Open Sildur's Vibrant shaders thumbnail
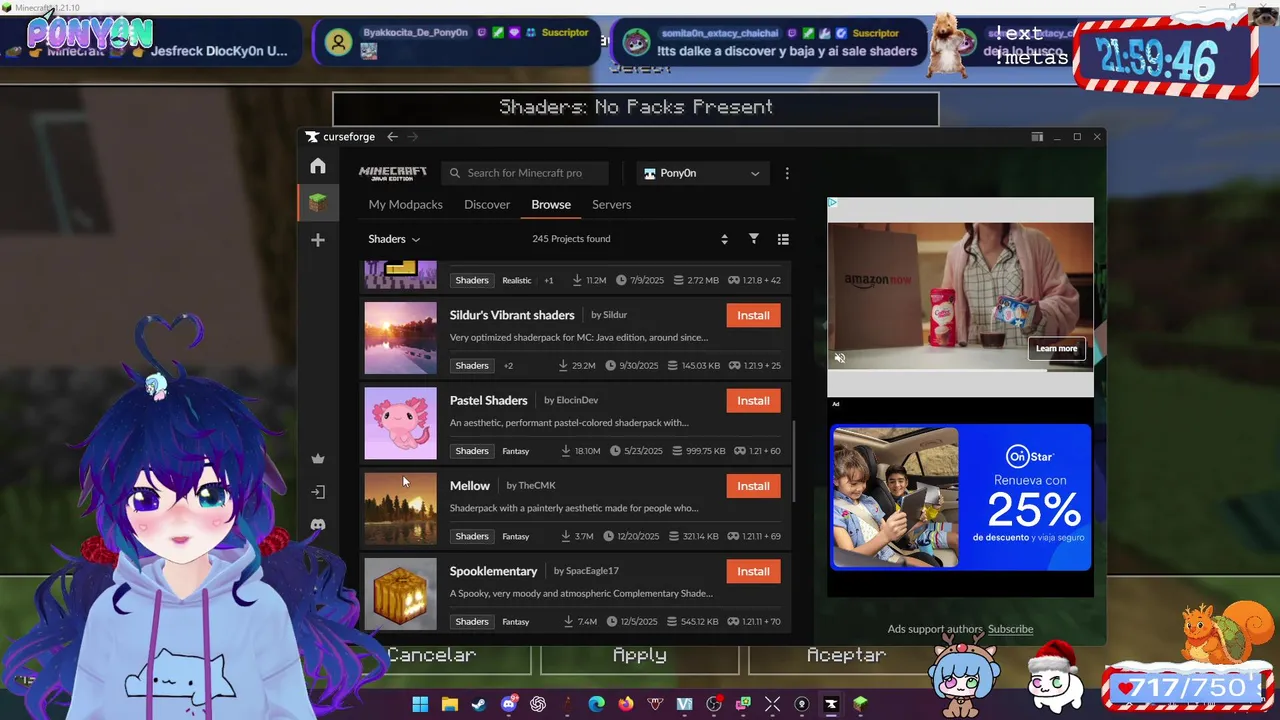This screenshot has width=1280, height=720. pyautogui.click(x=400, y=338)
